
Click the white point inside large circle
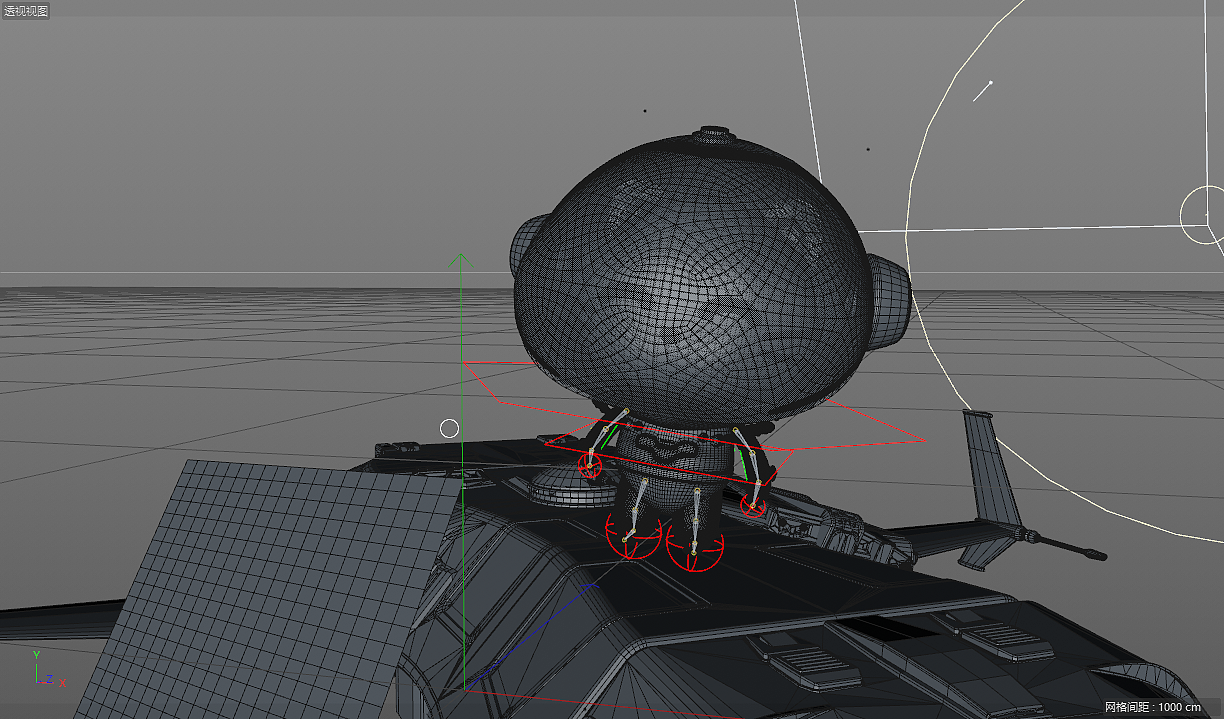coord(990,83)
